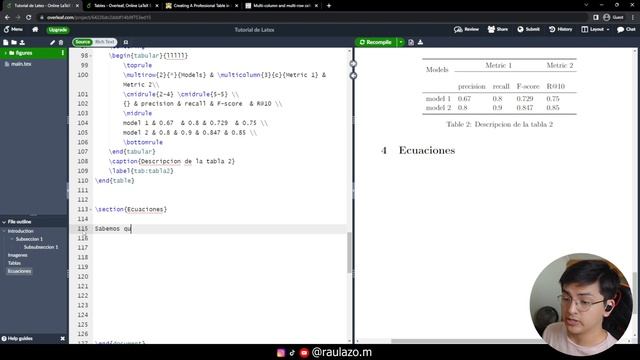The width and height of the screenshot is (640, 360).
Task: Open Guest profile menu
Action: 613,18
